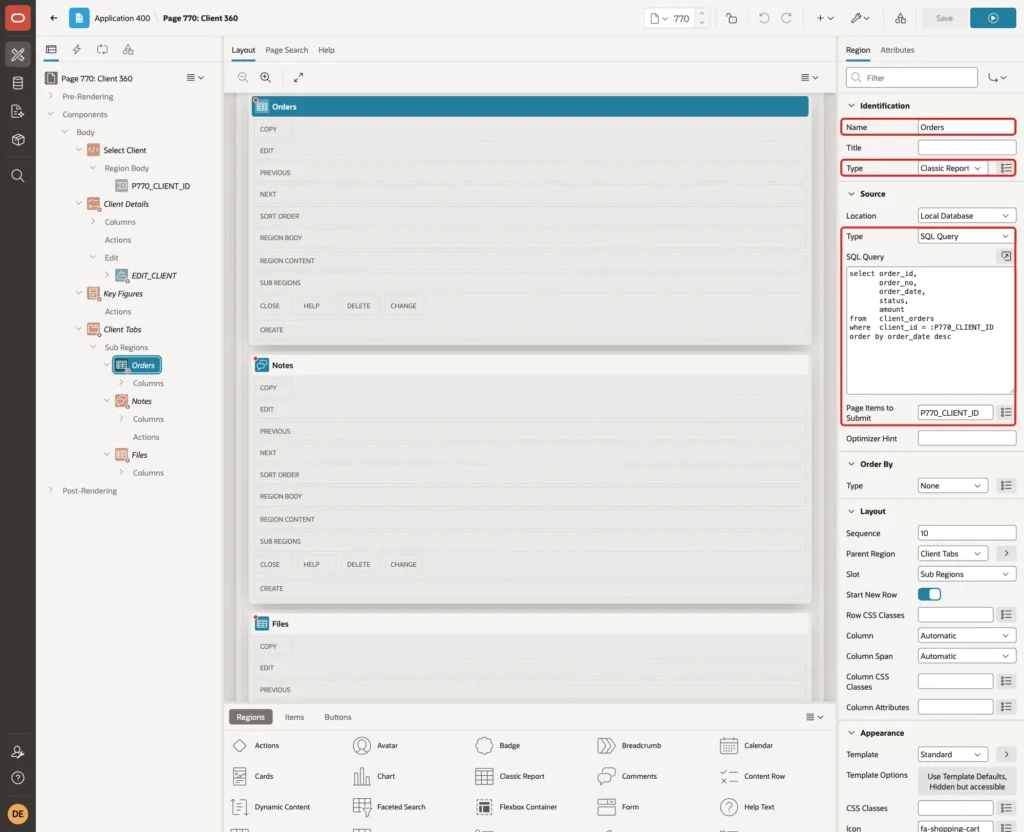Open Location Local Database dropdown
1024x832 pixels.
coord(967,216)
